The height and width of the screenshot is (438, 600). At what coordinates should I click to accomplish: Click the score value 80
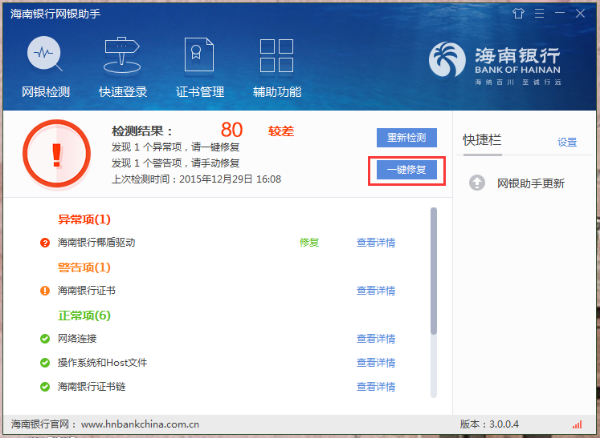tap(232, 130)
